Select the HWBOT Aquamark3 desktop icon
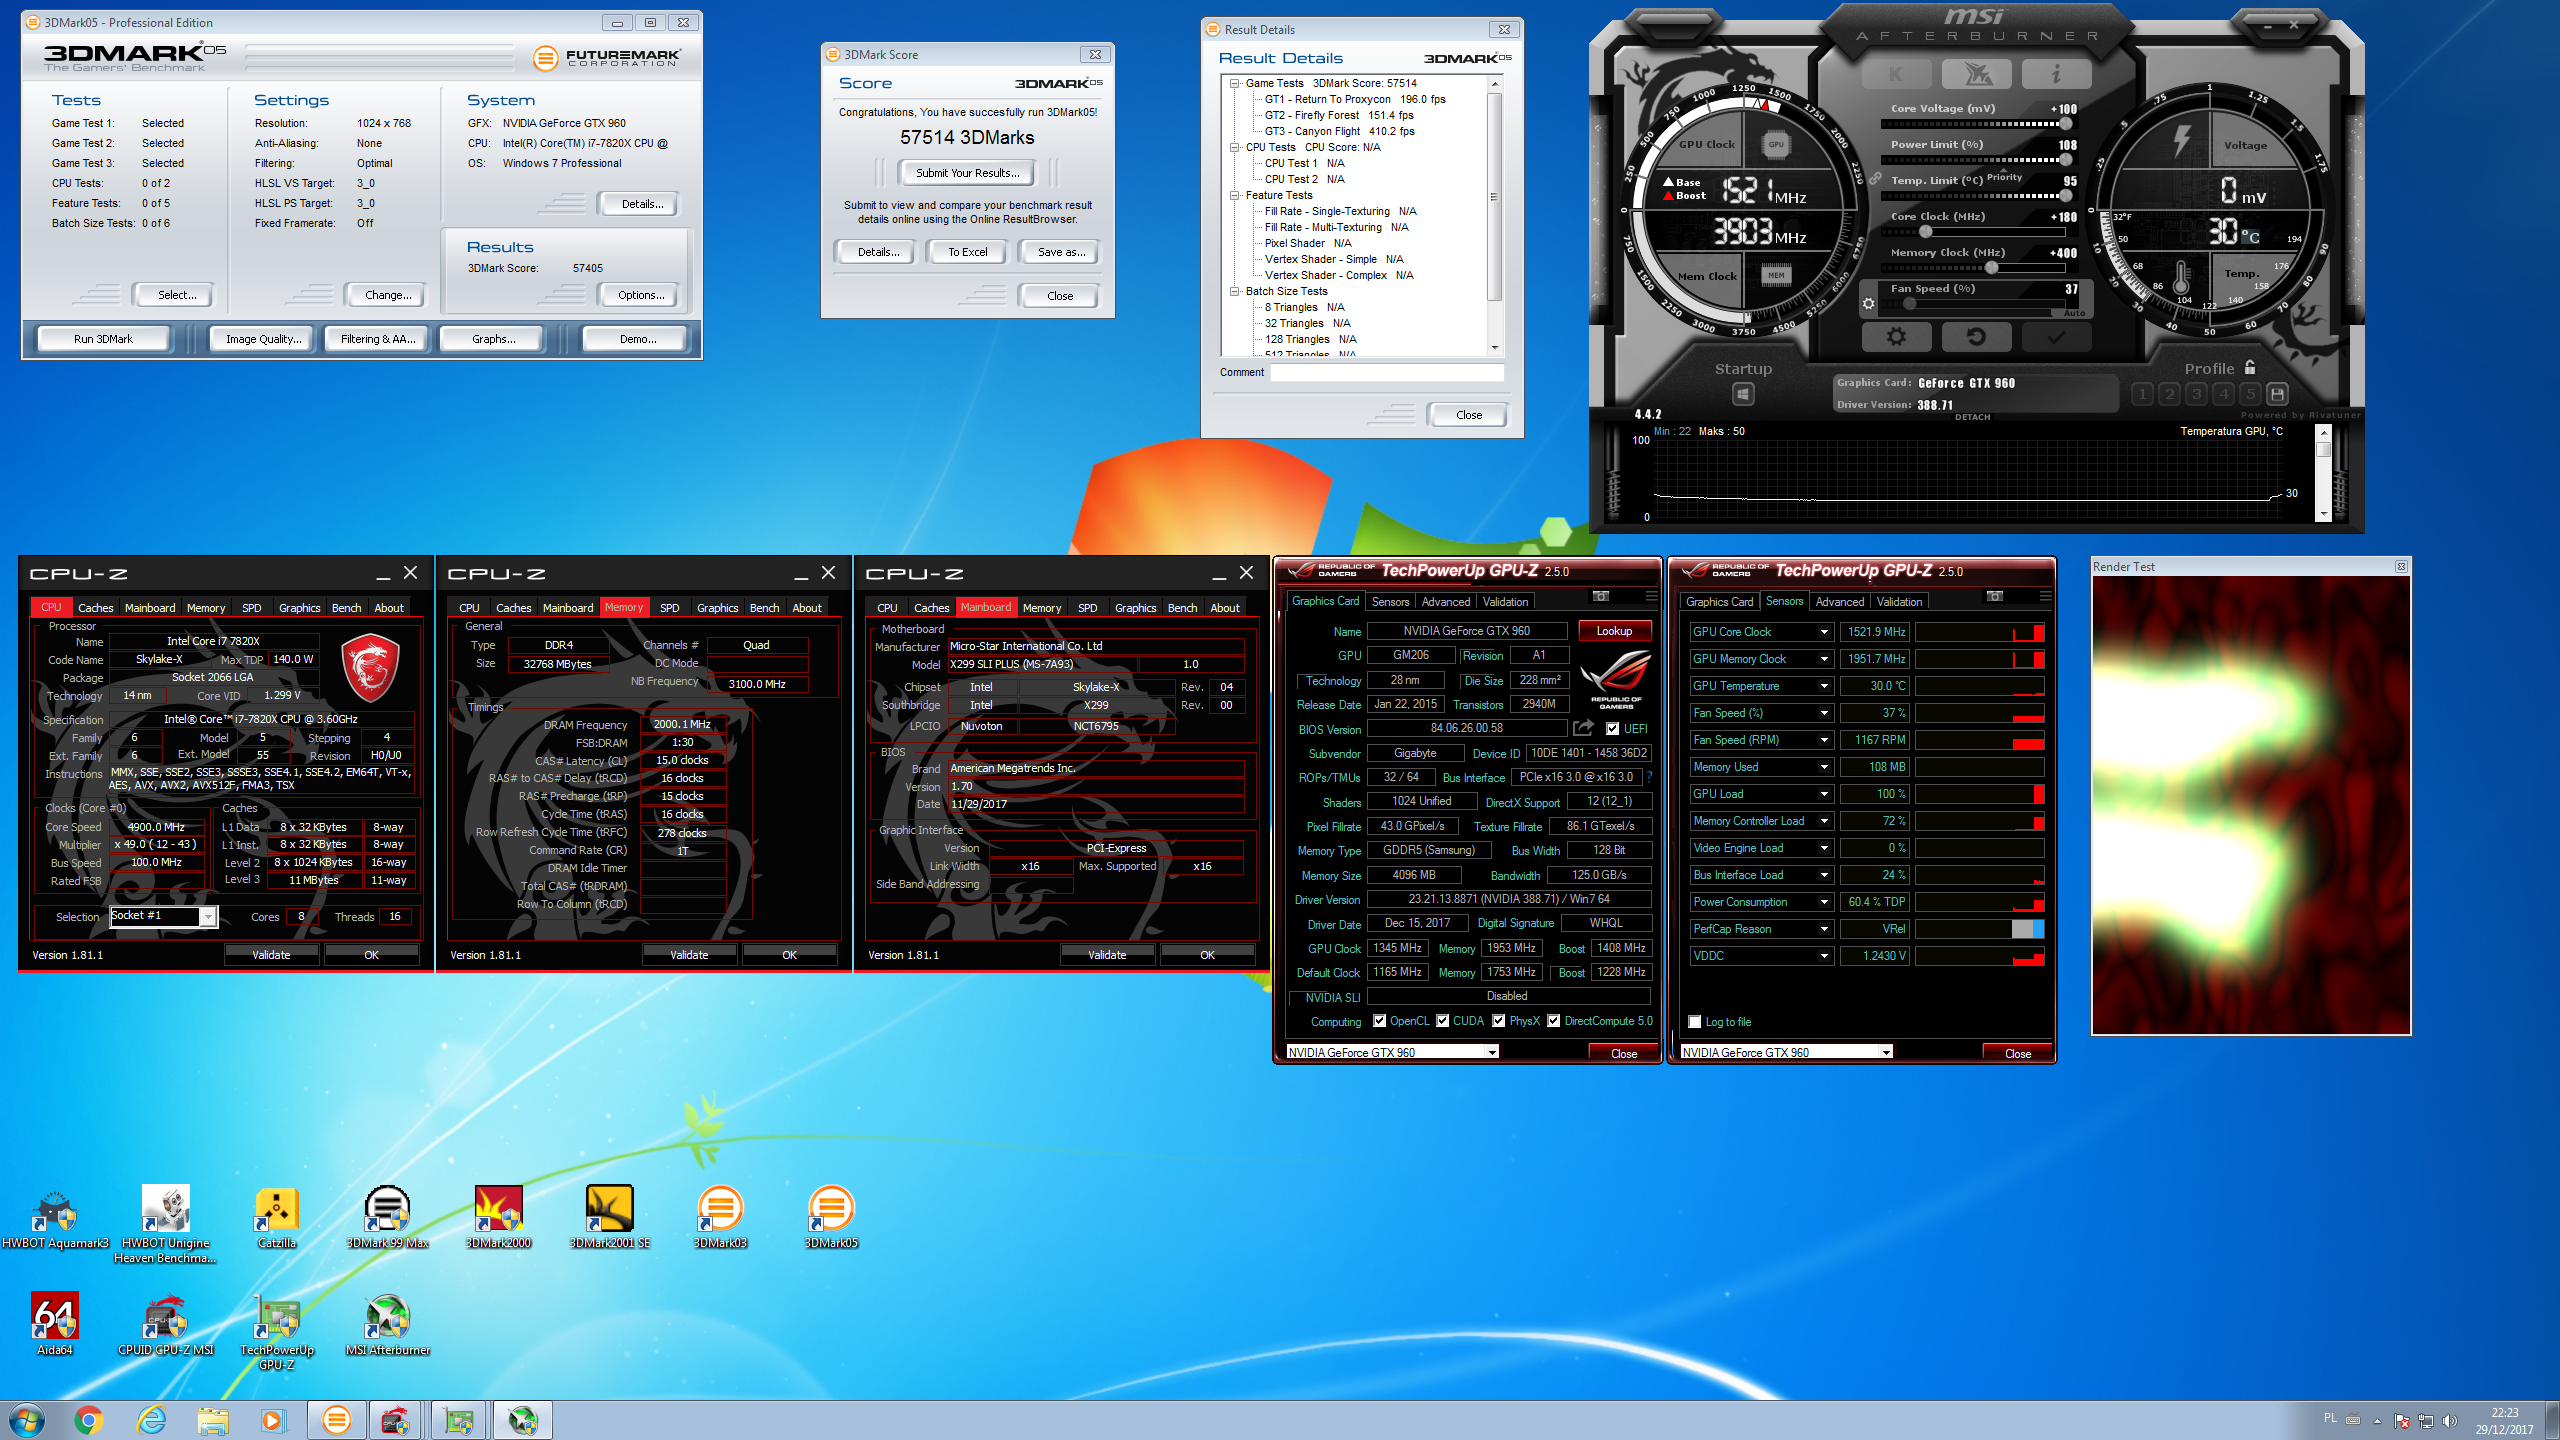 (x=55, y=1218)
